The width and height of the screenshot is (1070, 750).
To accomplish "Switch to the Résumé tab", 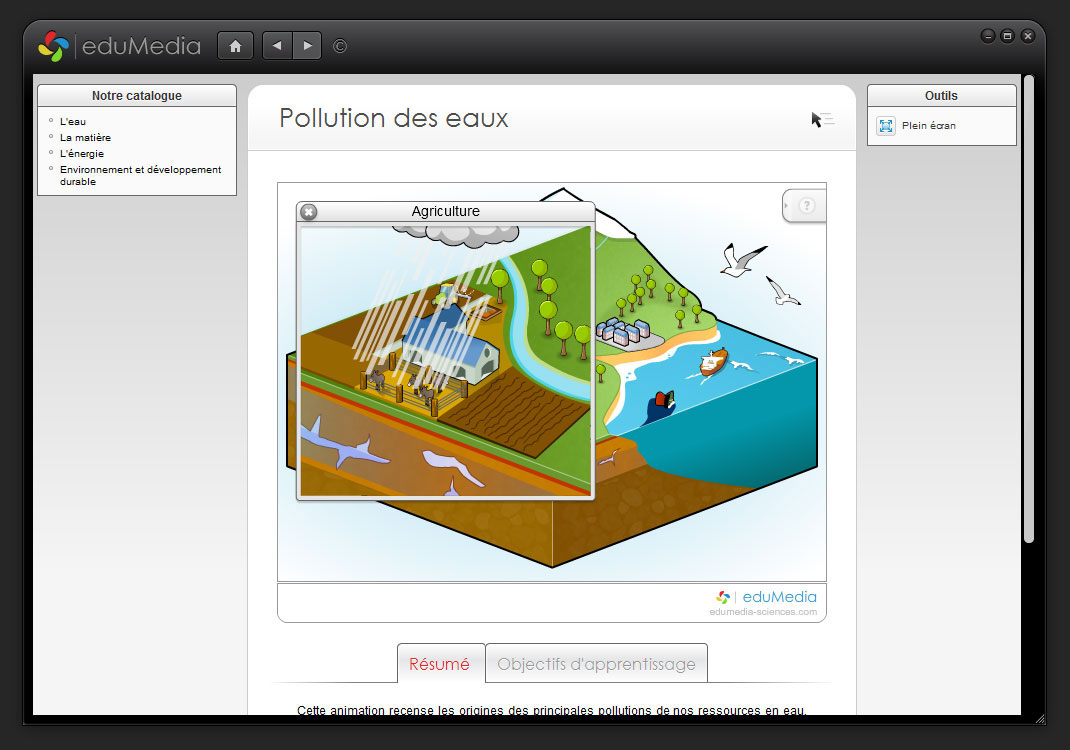I will point(439,664).
